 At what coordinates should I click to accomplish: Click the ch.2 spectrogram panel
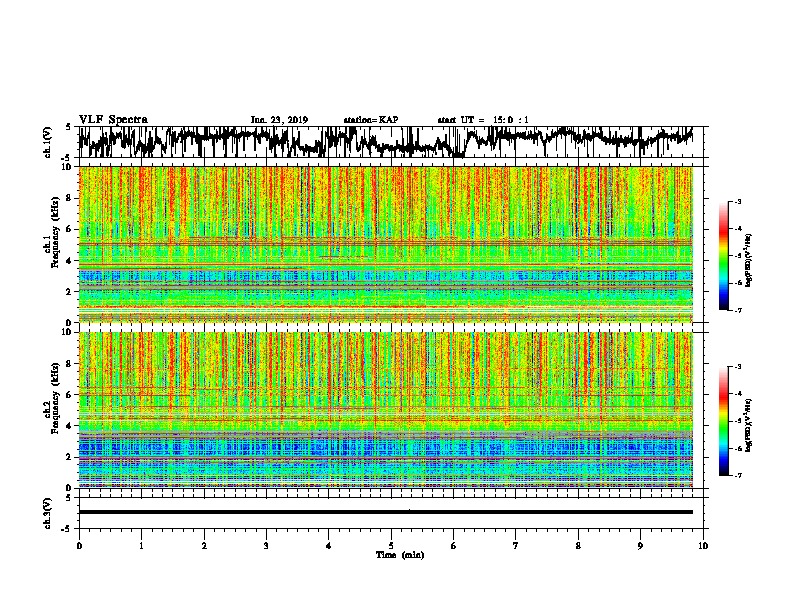coord(386,410)
